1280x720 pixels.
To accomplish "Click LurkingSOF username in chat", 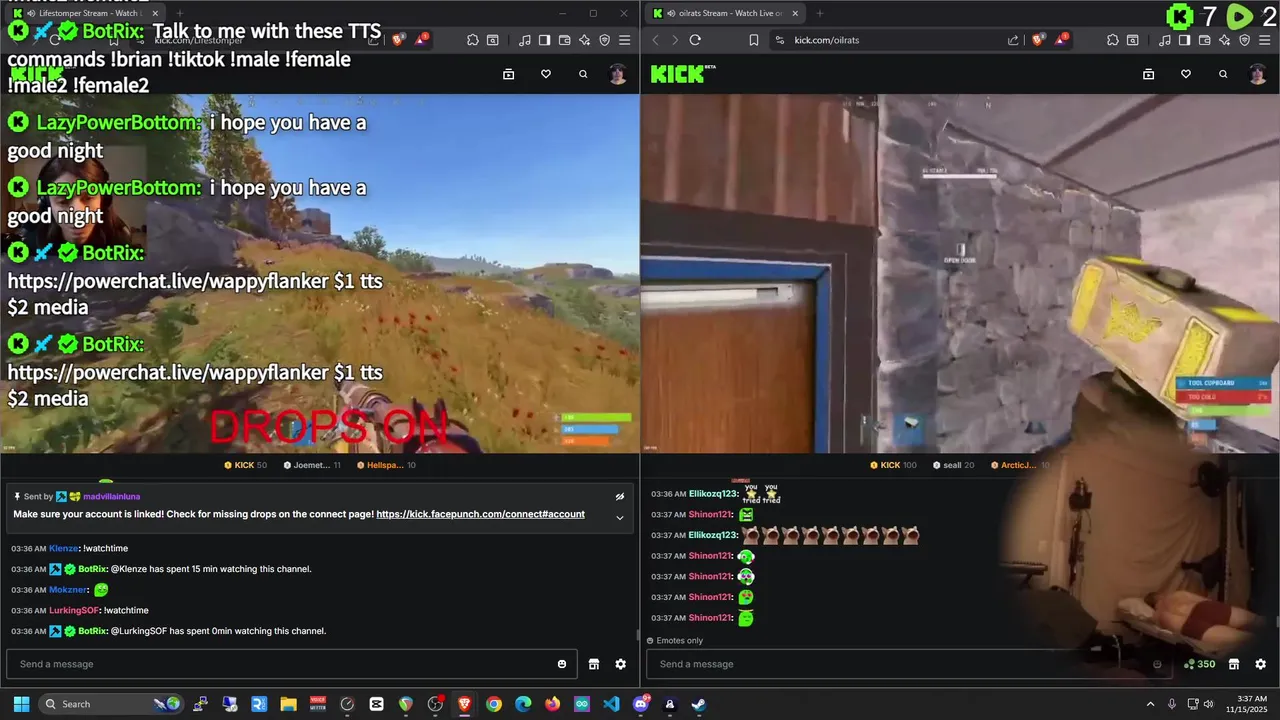I will (74, 611).
